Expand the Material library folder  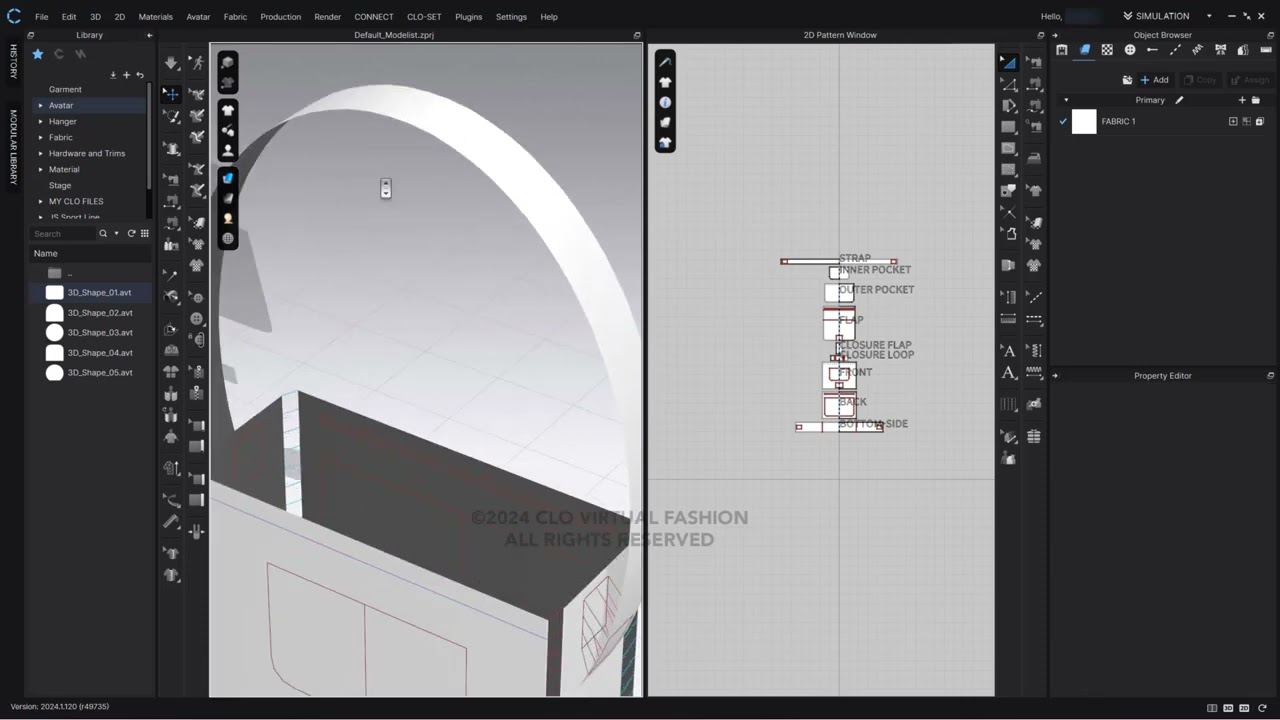tap(41, 169)
